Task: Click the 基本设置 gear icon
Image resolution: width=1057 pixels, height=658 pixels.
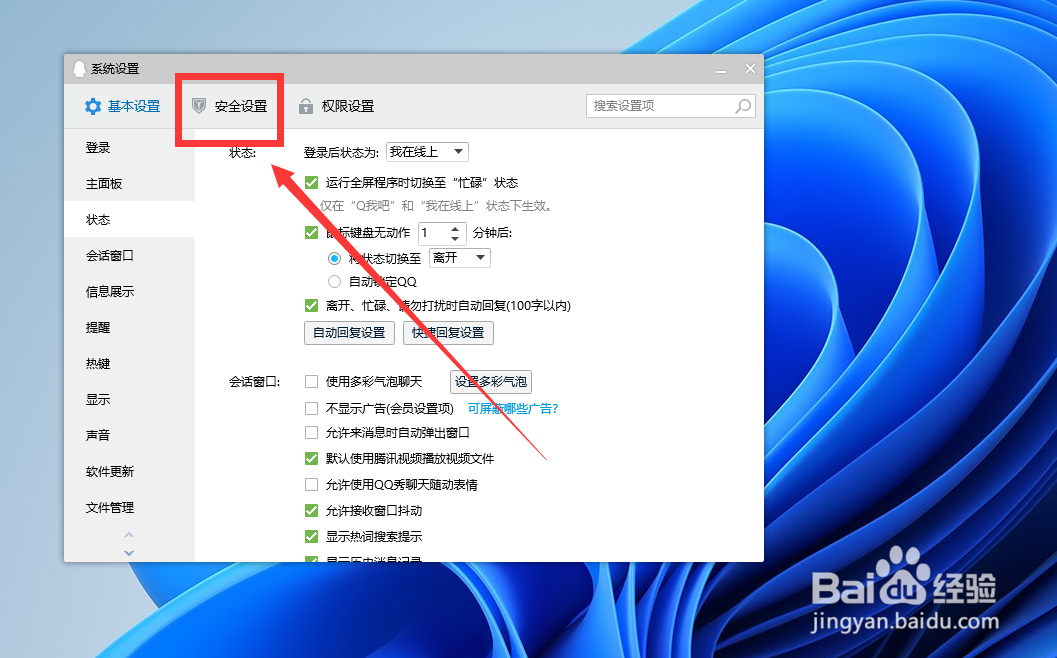Action: pyautogui.click(x=93, y=105)
